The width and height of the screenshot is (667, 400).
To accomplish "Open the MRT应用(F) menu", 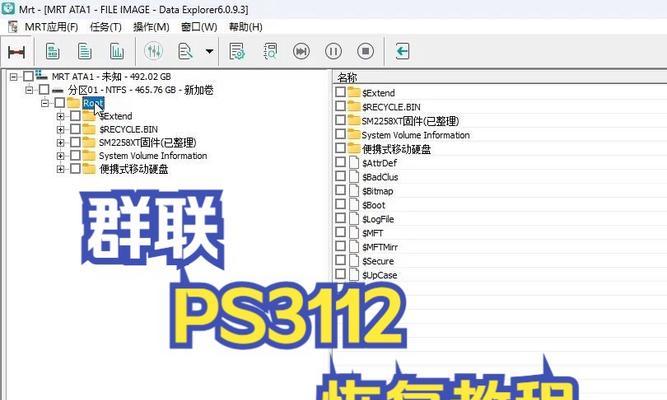I will 51,27.
